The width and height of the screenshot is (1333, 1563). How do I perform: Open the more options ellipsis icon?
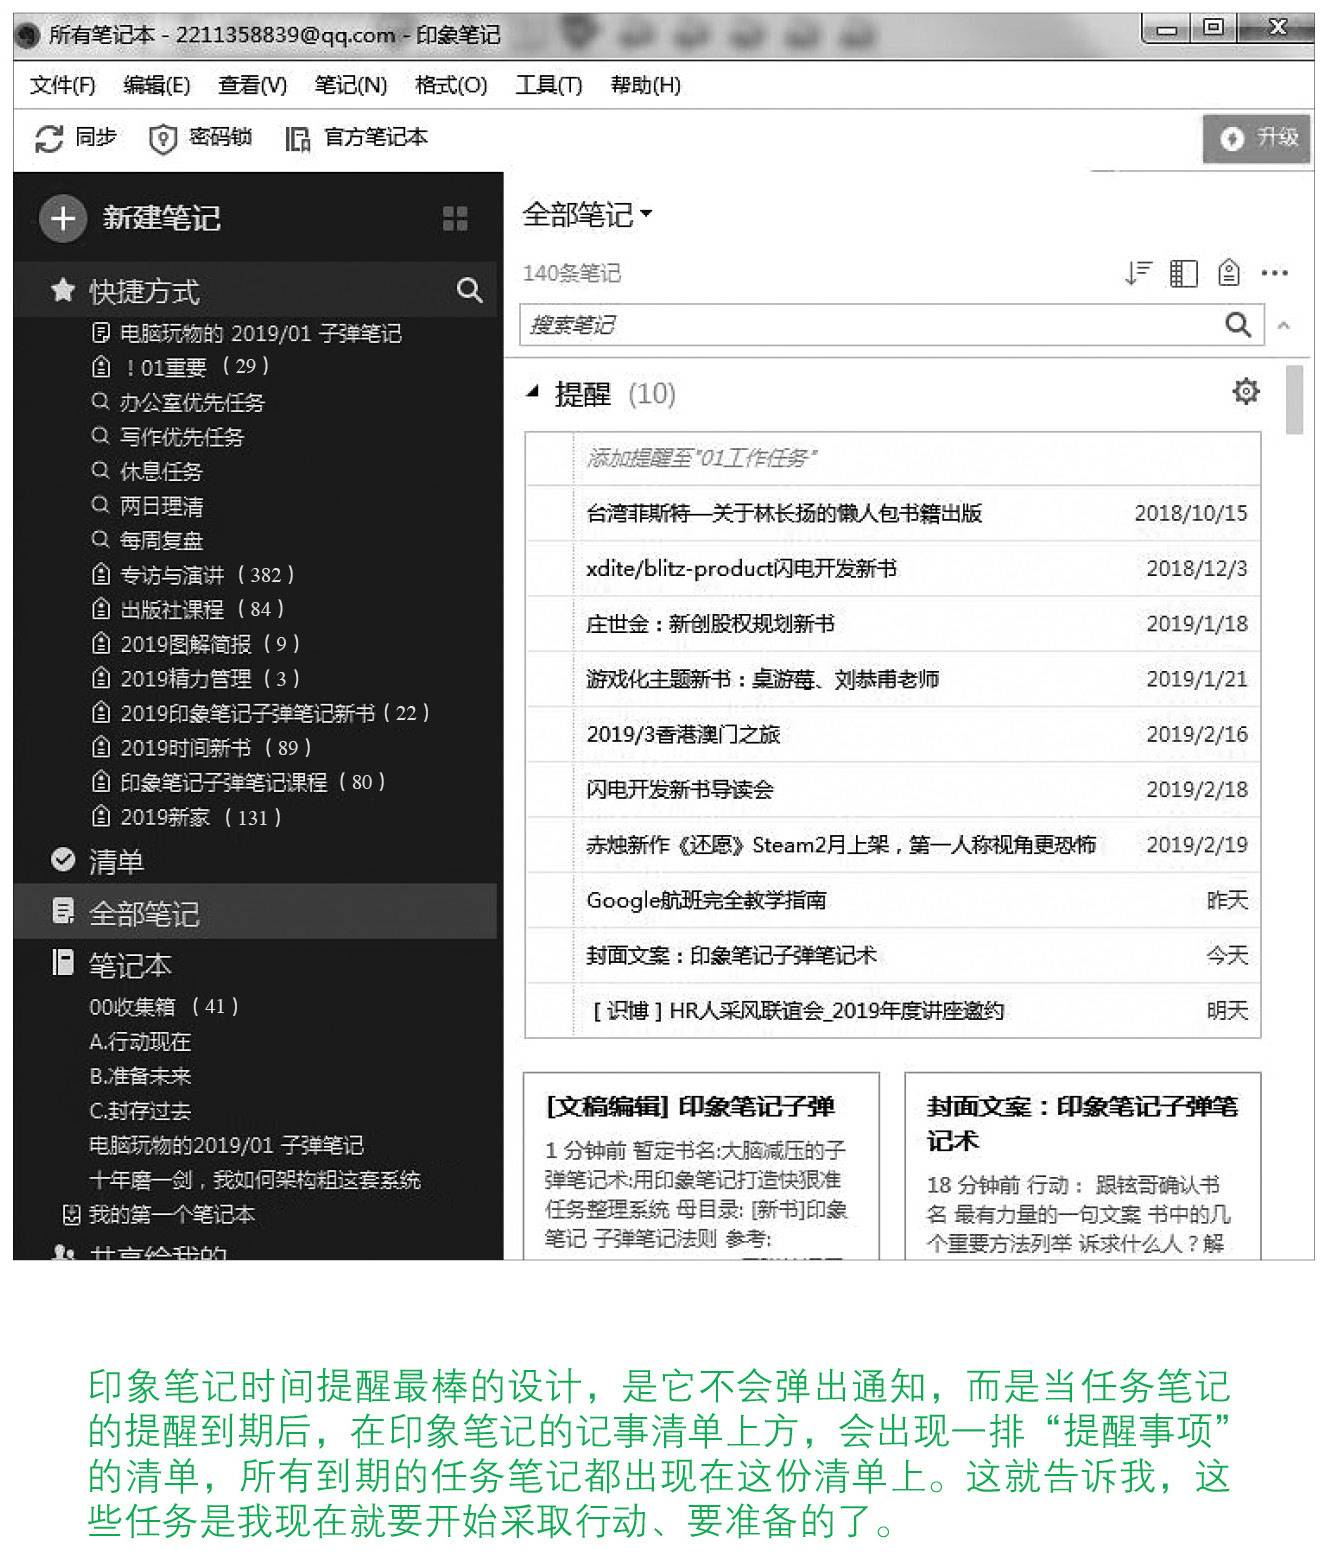(1274, 273)
